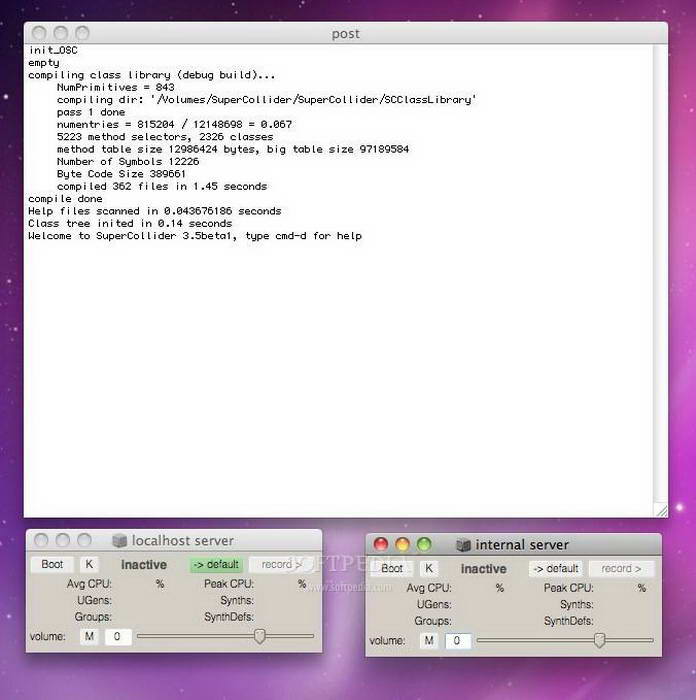The width and height of the screenshot is (696, 700).
Task: Start recording on internal server
Action: (621, 569)
